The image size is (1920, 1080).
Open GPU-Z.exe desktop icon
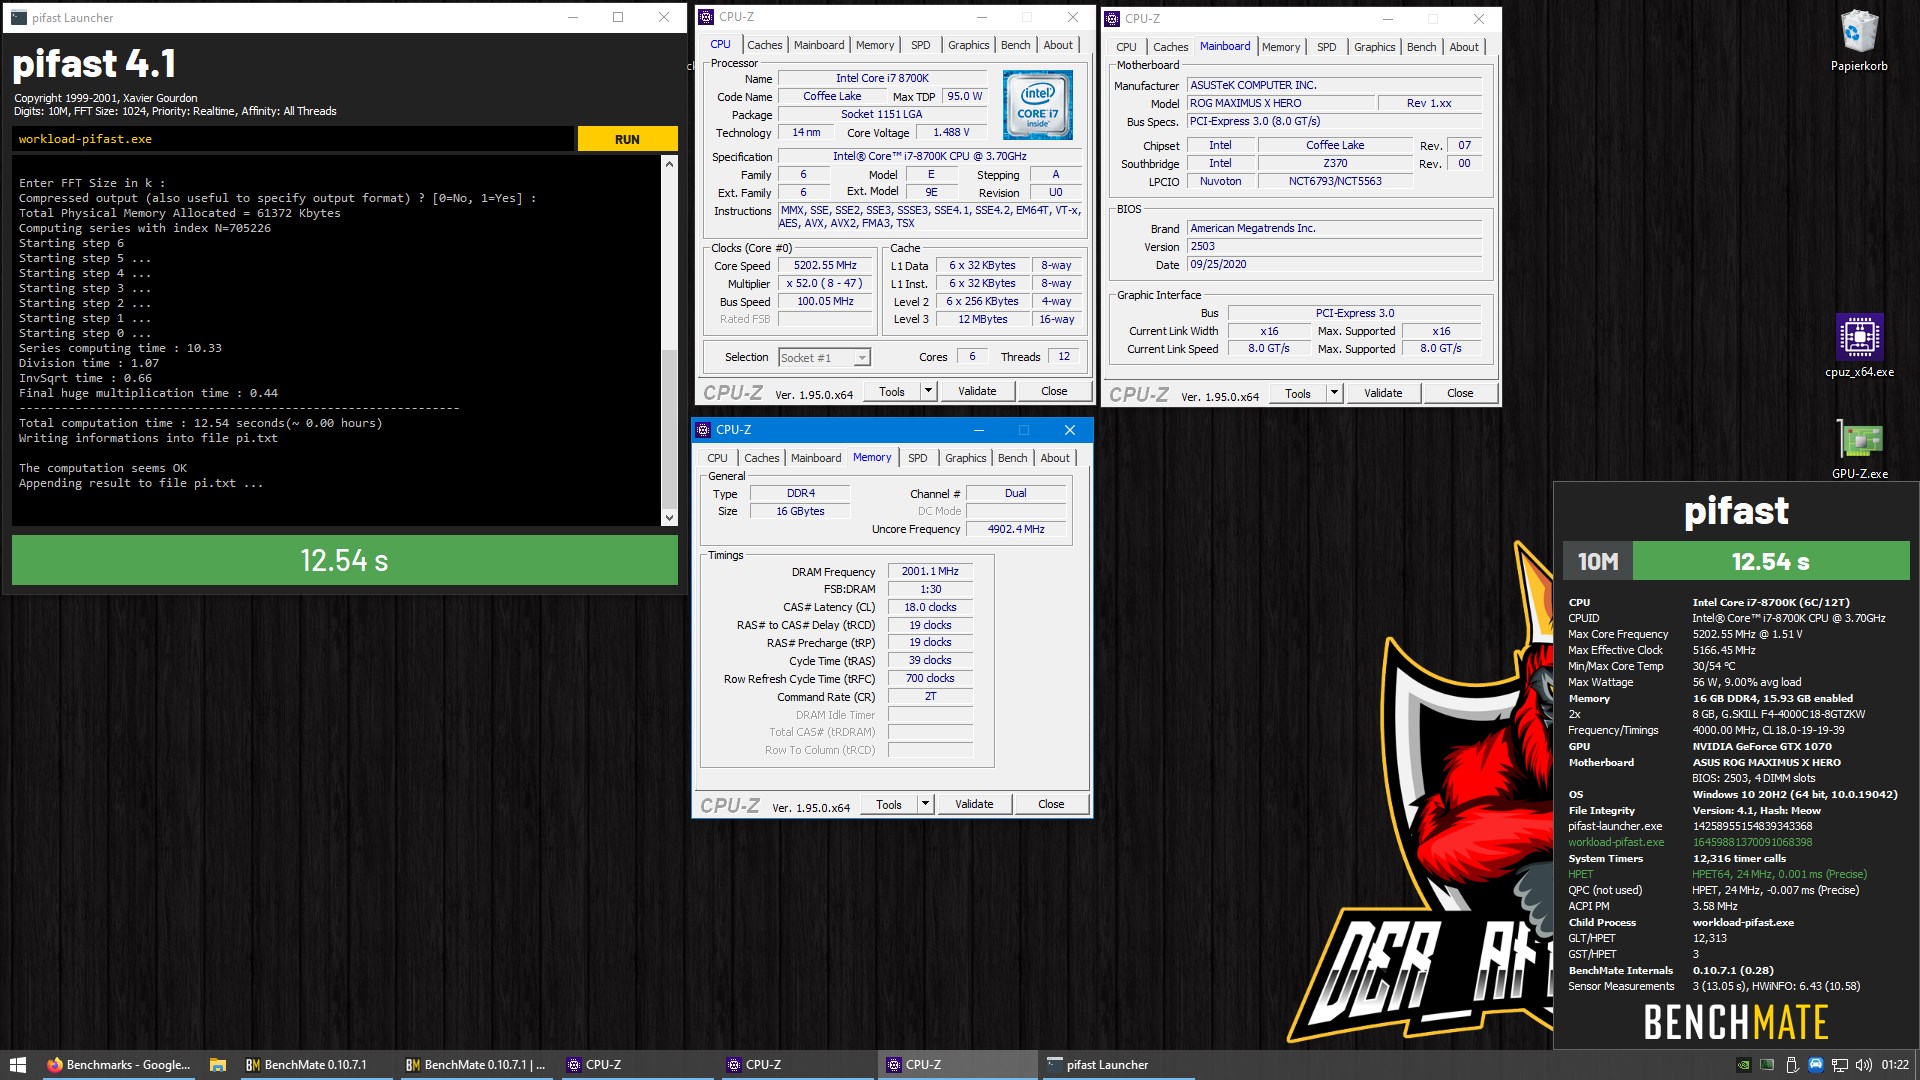[1859, 449]
